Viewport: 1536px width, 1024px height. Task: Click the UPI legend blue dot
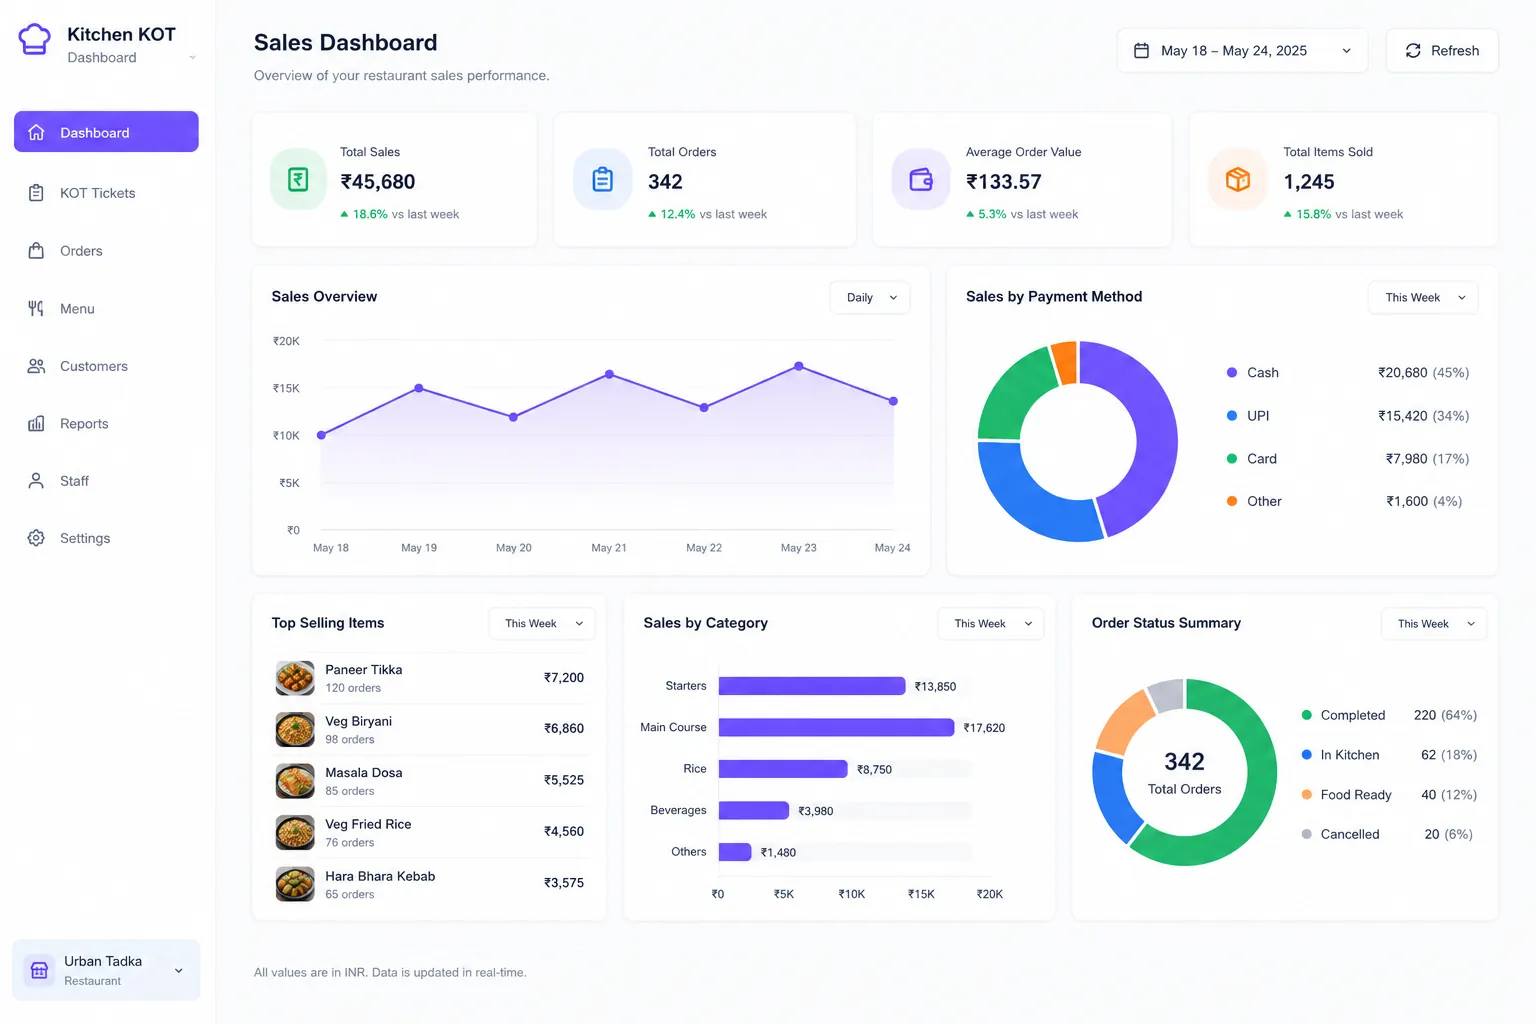1232,415
